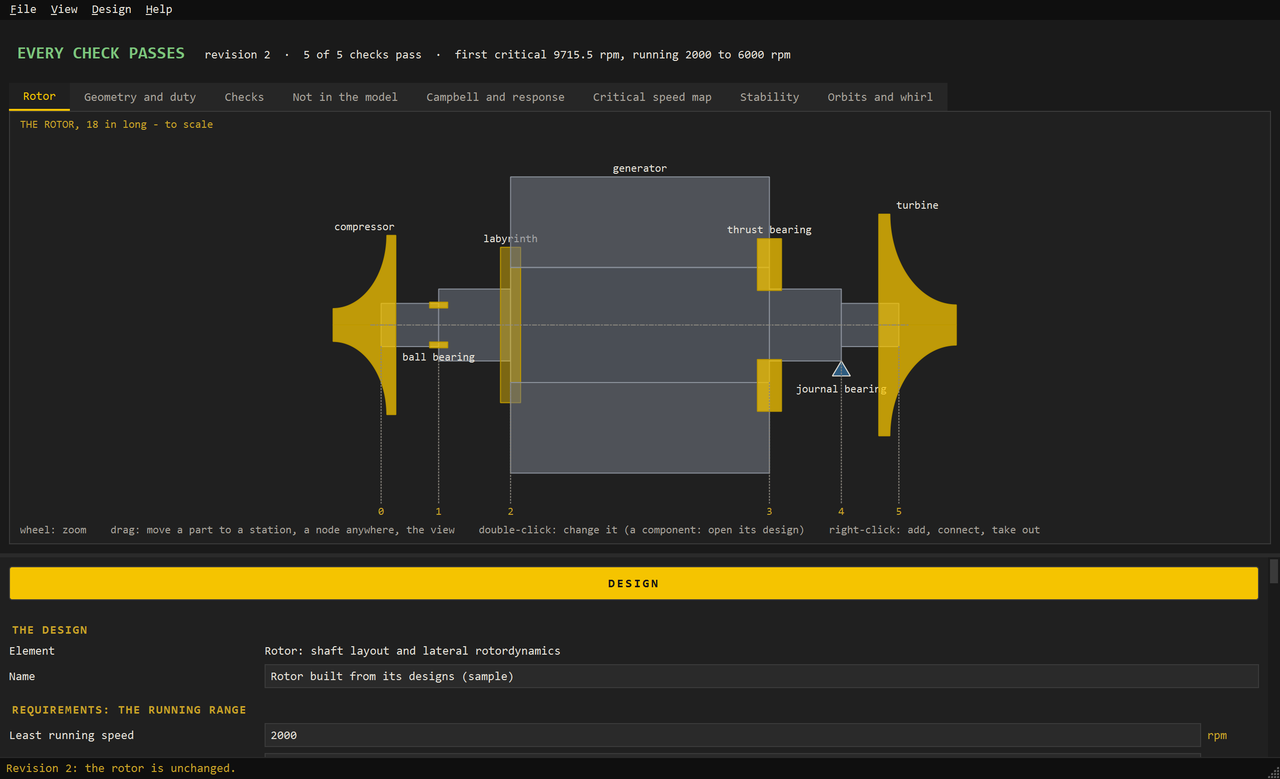Go to Campbell and response tab
Screen dimensions: 1280x779
point(496,97)
